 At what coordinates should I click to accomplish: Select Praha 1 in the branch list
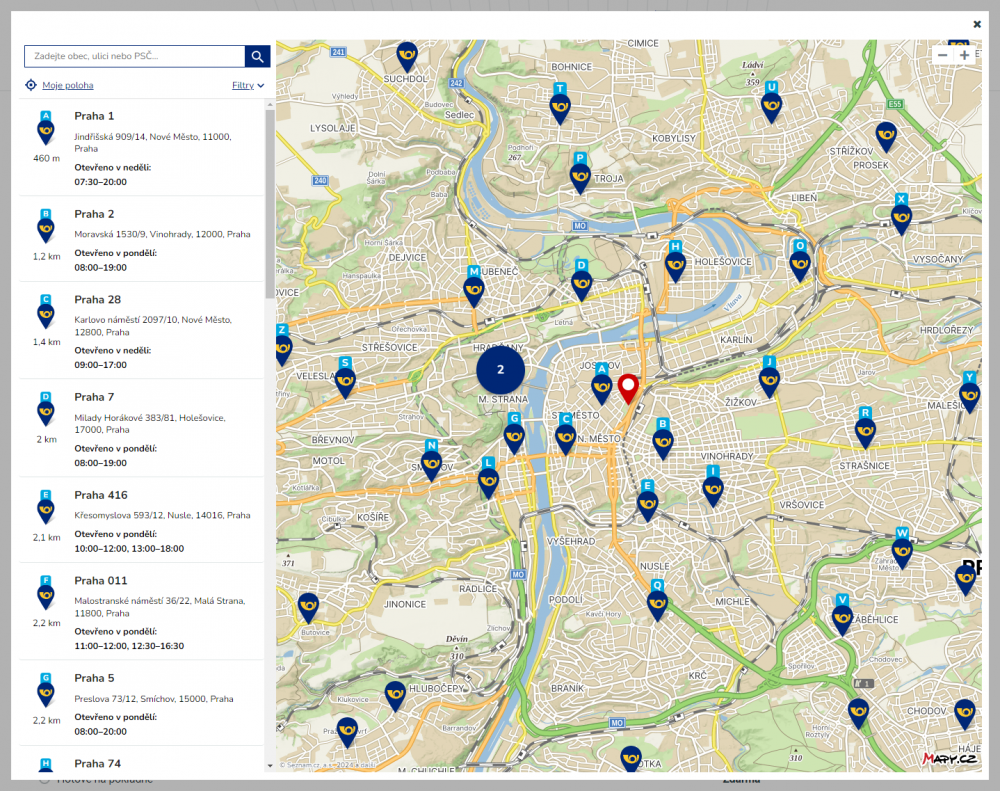(142, 147)
